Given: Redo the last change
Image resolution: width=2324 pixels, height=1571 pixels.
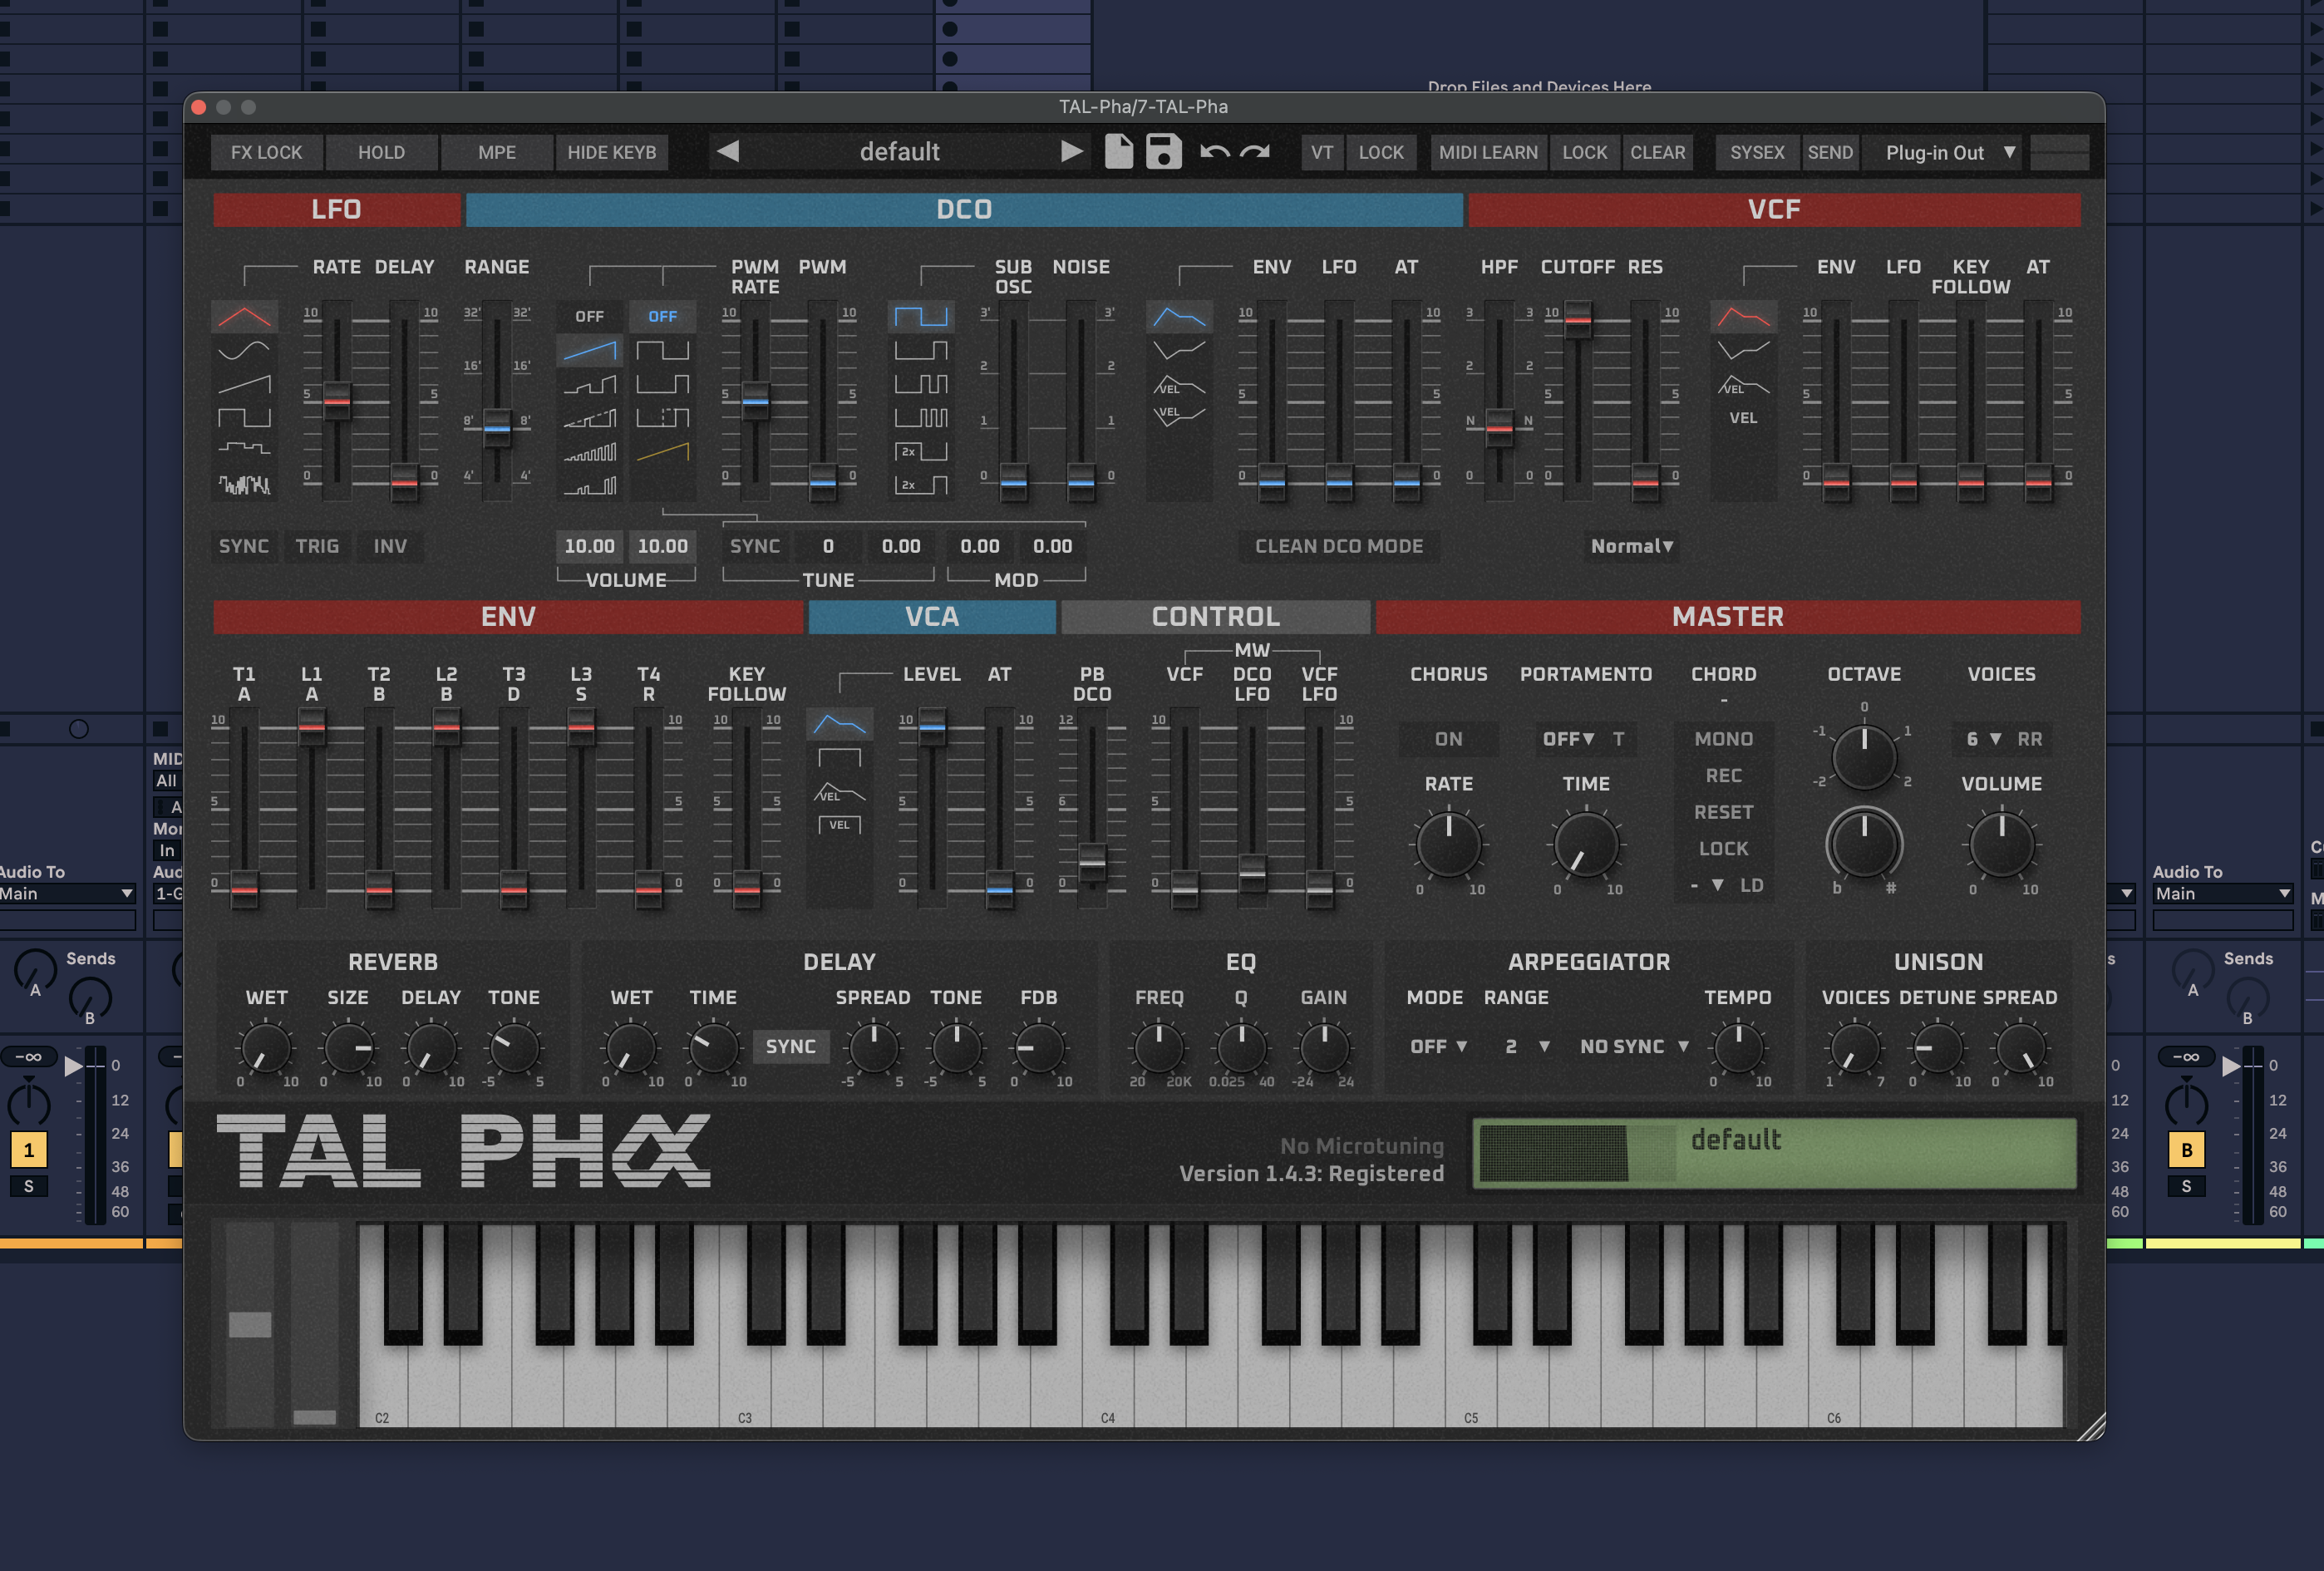Looking at the screenshot, I should (x=1255, y=152).
